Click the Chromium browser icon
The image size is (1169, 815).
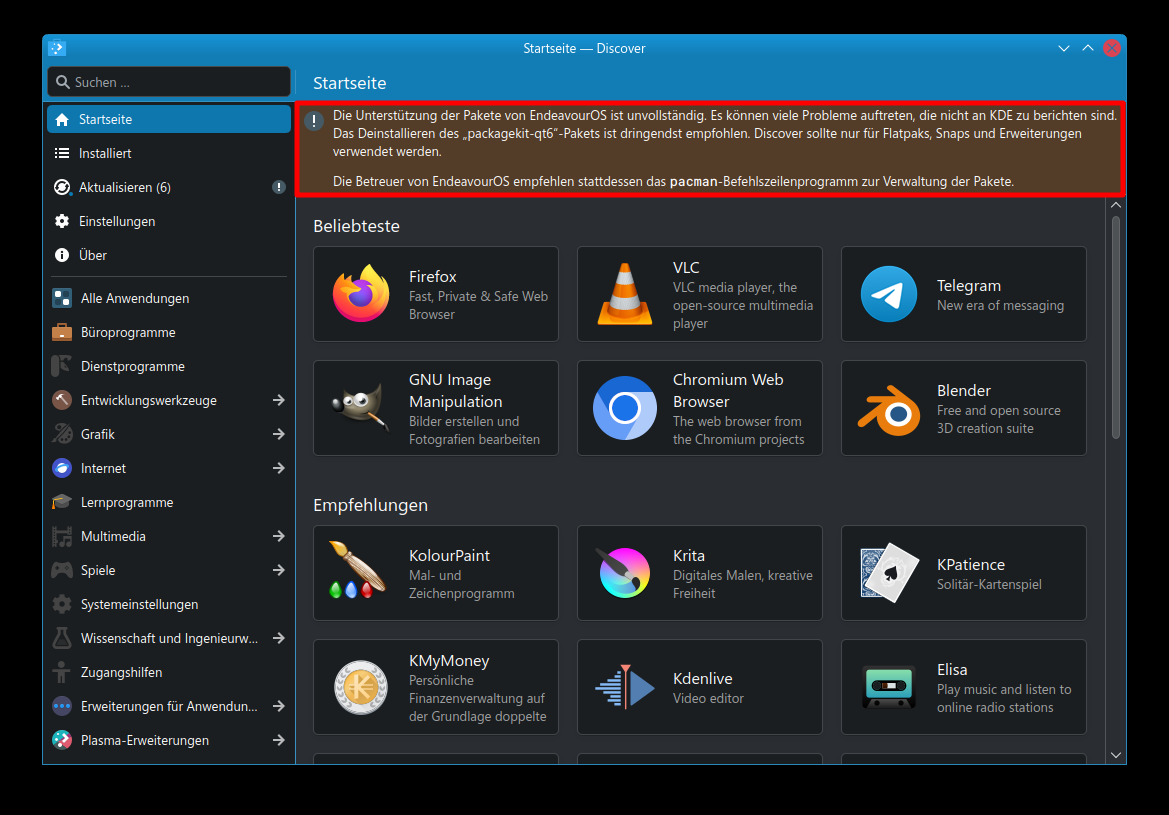pyautogui.click(x=625, y=408)
